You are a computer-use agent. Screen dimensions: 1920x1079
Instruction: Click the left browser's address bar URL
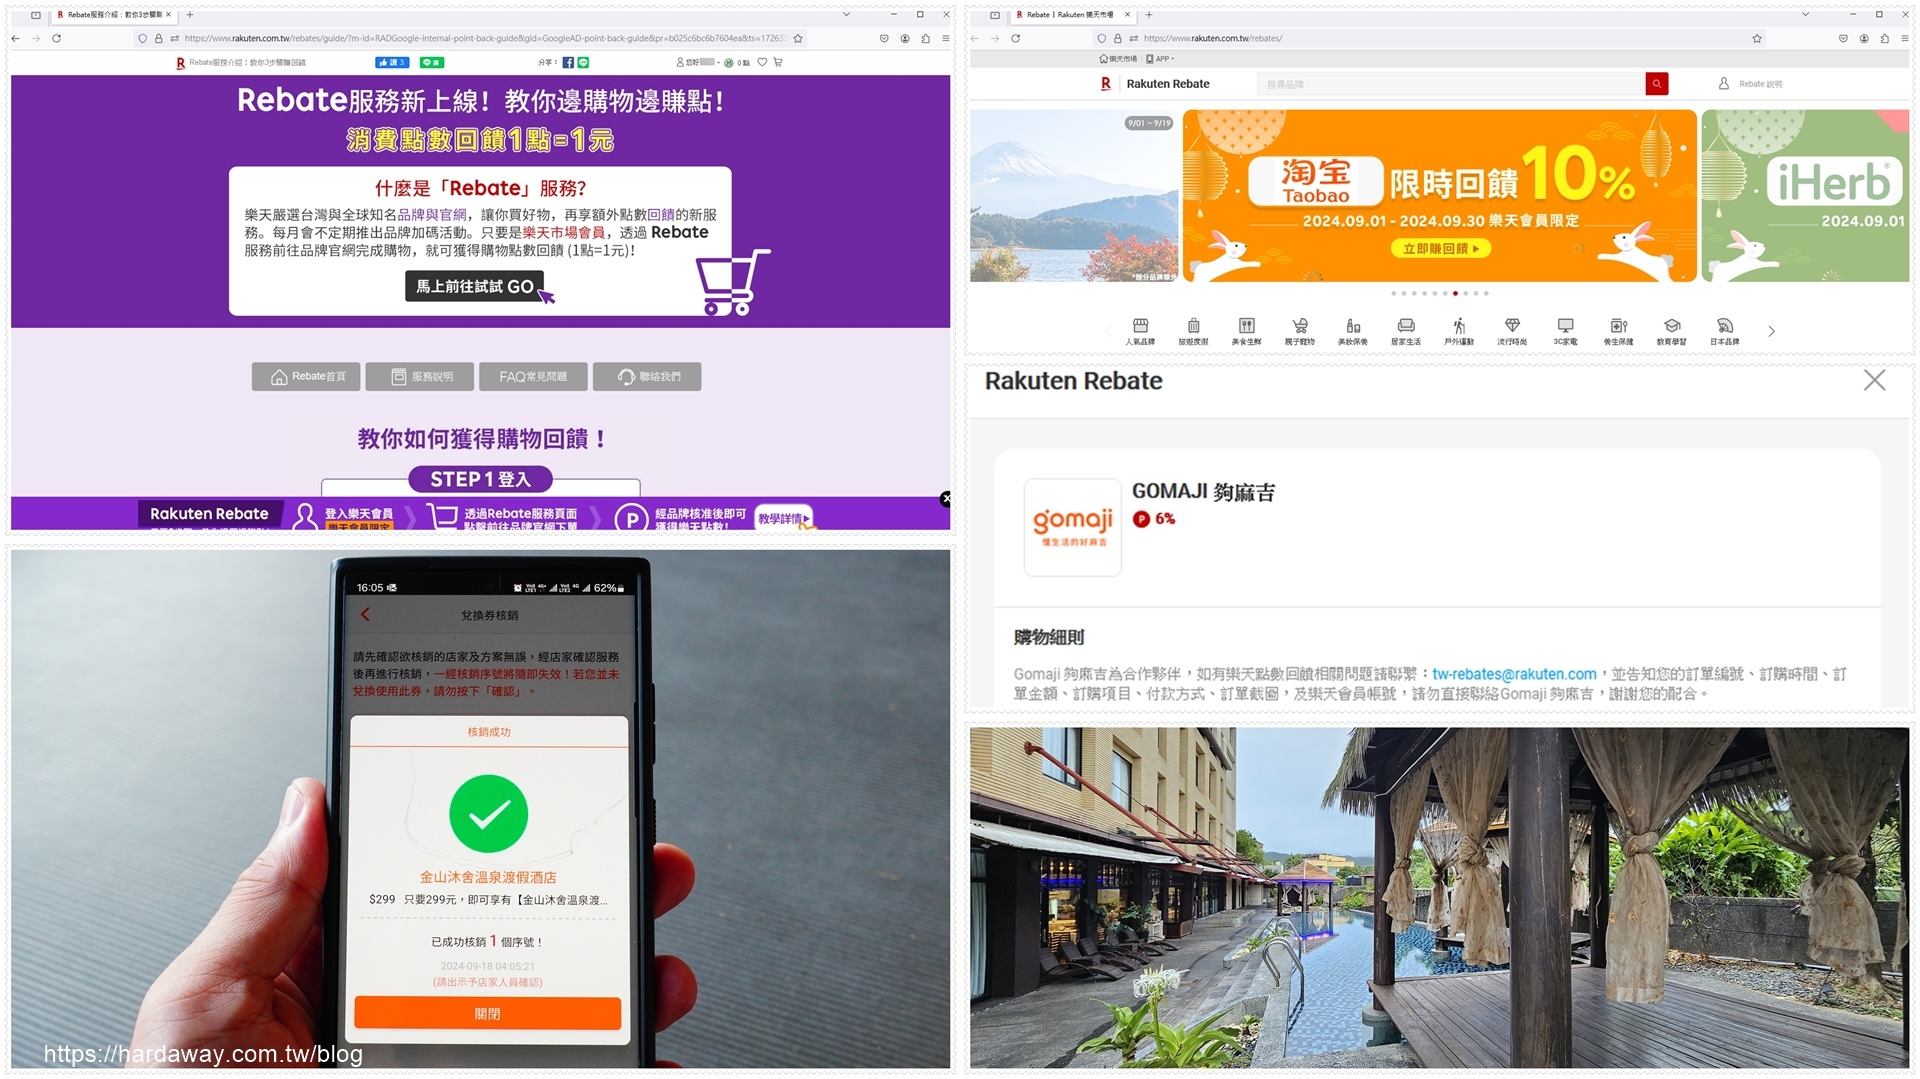[x=485, y=38]
